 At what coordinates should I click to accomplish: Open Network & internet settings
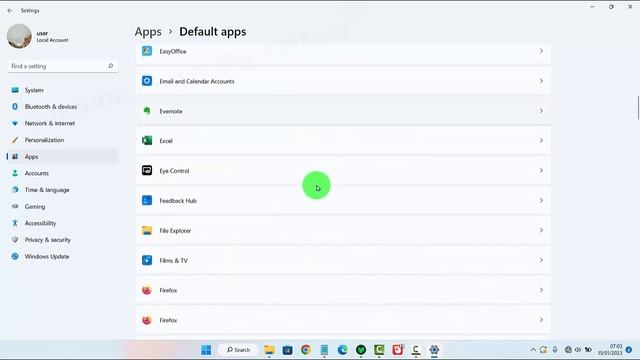pos(62,123)
